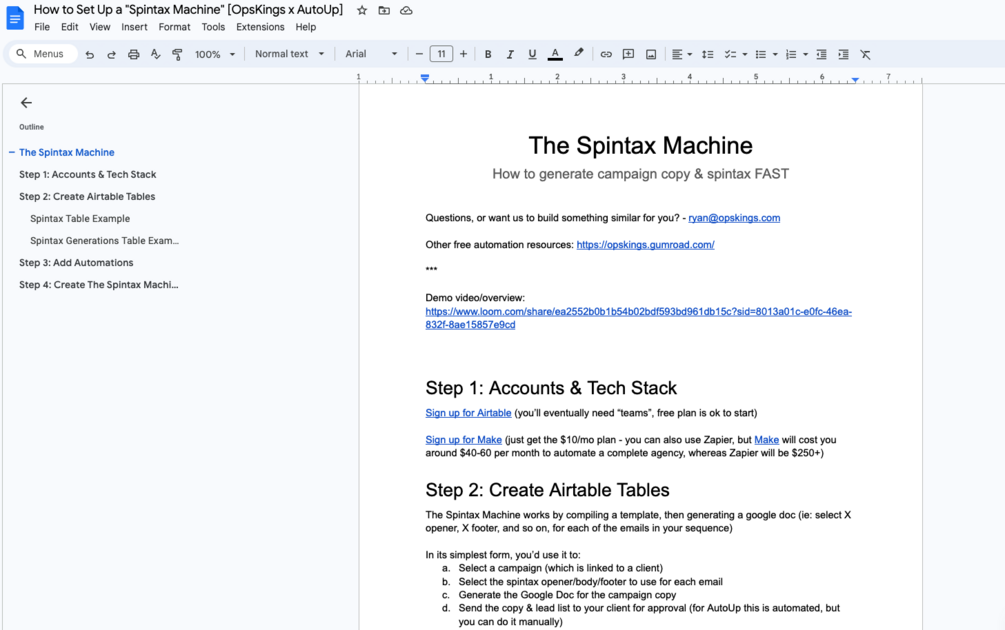Search the Menus box

click(44, 54)
